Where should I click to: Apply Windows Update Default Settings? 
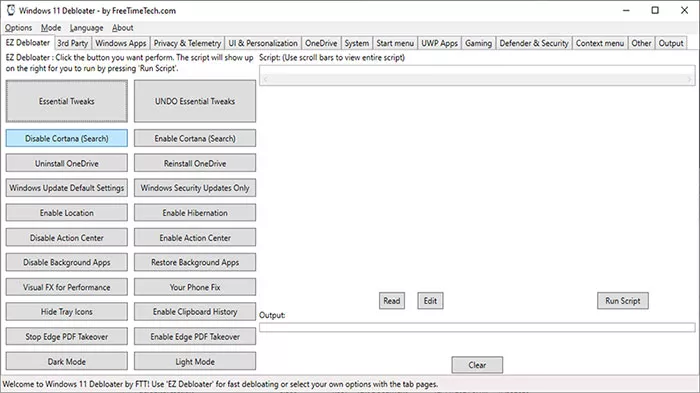click(x=67, y=188)
